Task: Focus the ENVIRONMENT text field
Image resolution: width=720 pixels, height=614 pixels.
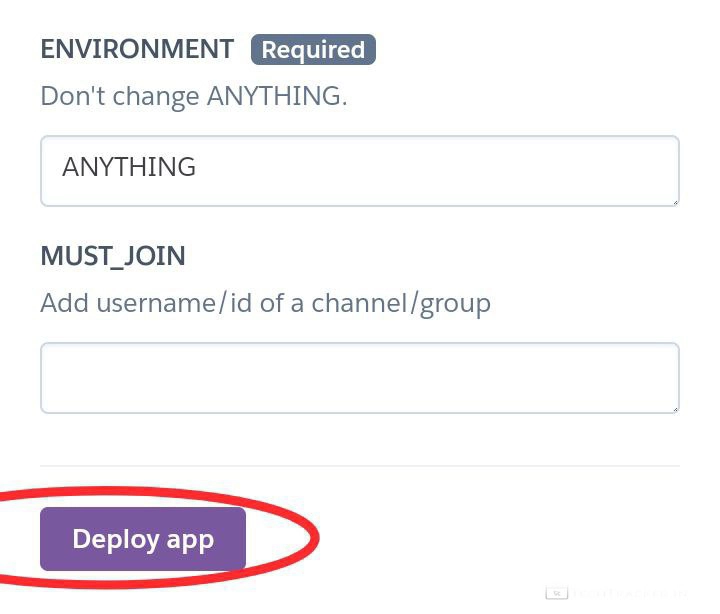Action: (x=360, y=171)
